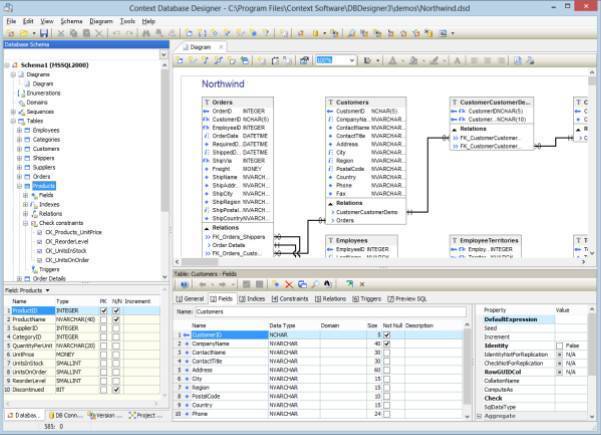
Task: Click the Schema1 database icon in tree
Action: click(x=15, y=65)
